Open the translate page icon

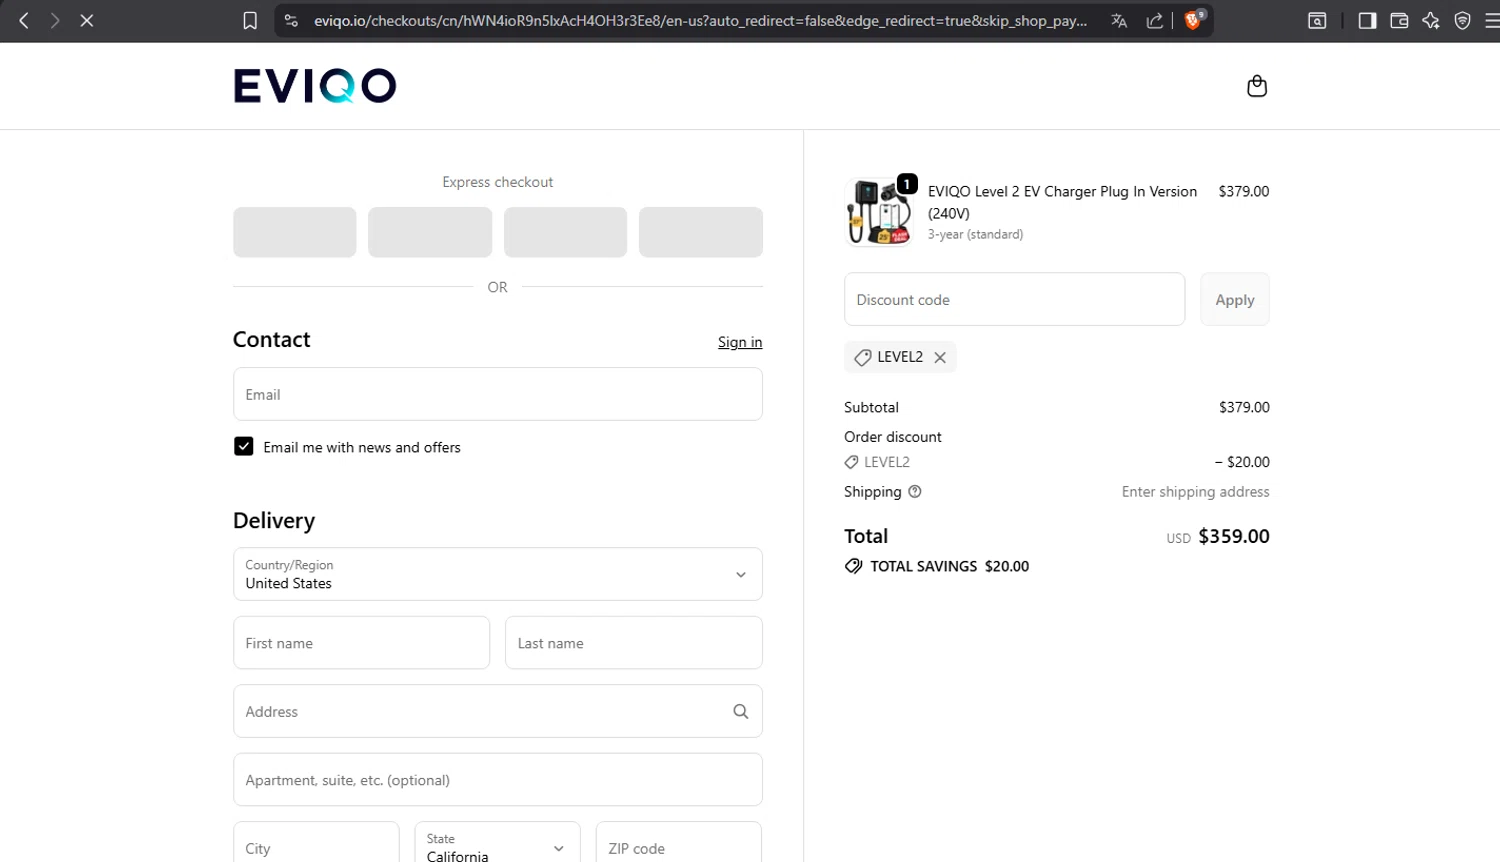(x=1119, y=20)
